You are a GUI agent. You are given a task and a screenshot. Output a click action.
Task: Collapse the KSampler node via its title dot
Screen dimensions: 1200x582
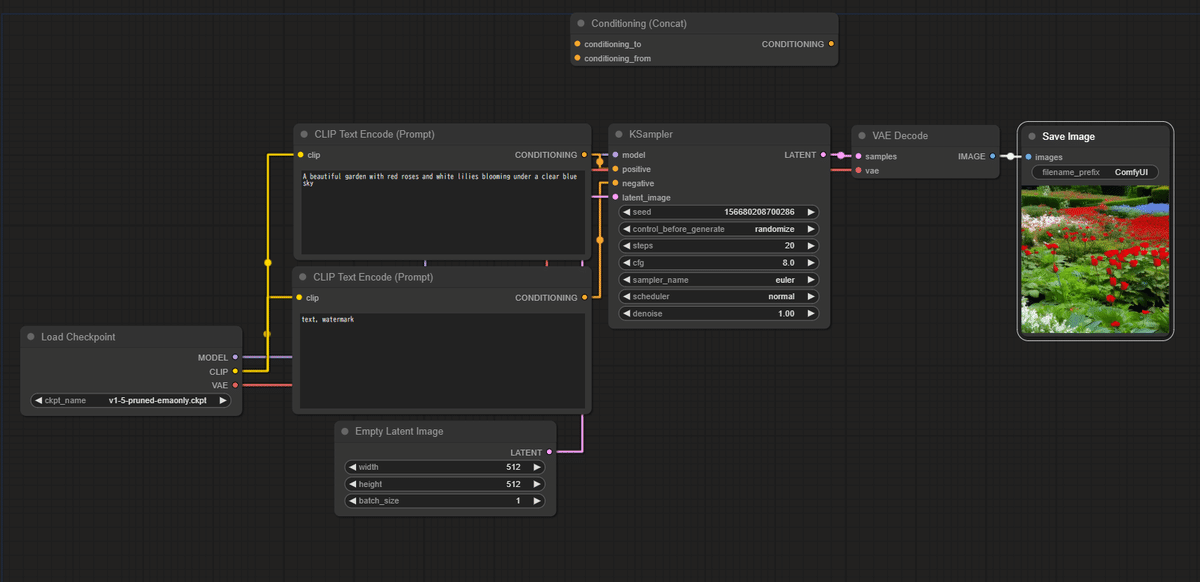click(619, 134)
